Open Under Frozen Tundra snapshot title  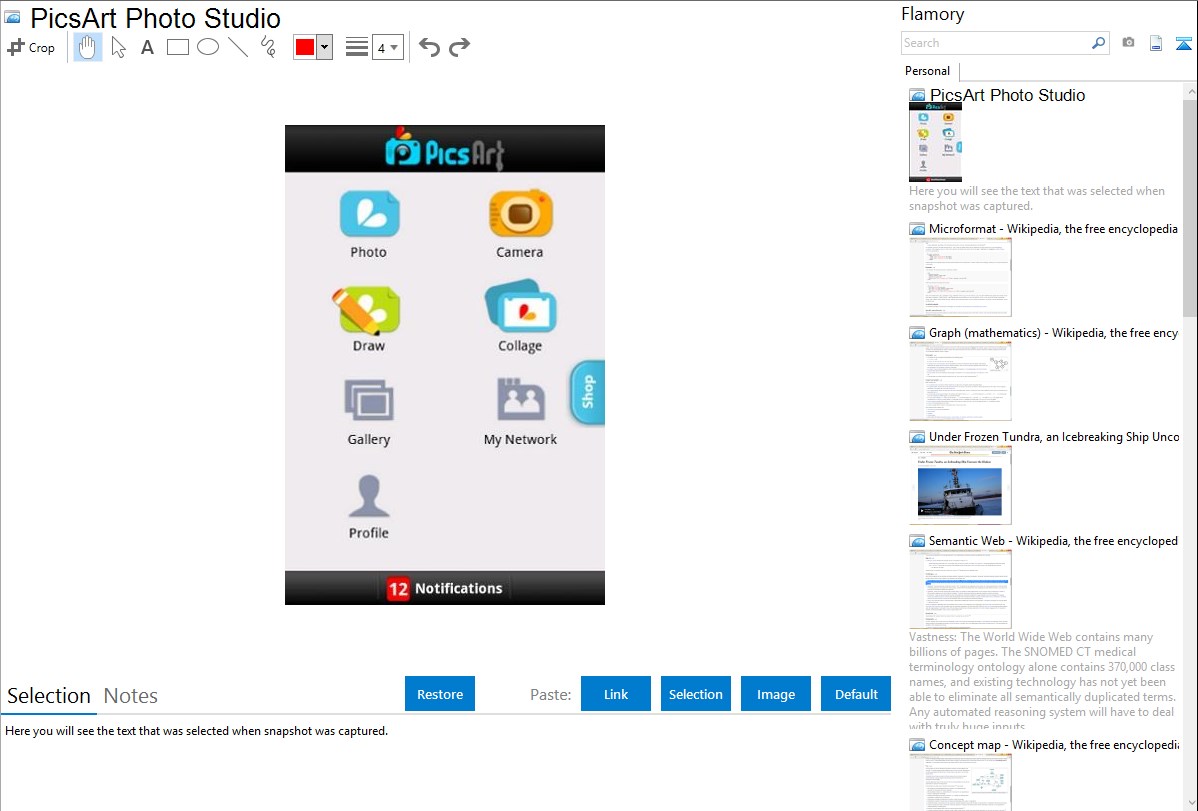pyautogui.click(x=1054, y=436)
